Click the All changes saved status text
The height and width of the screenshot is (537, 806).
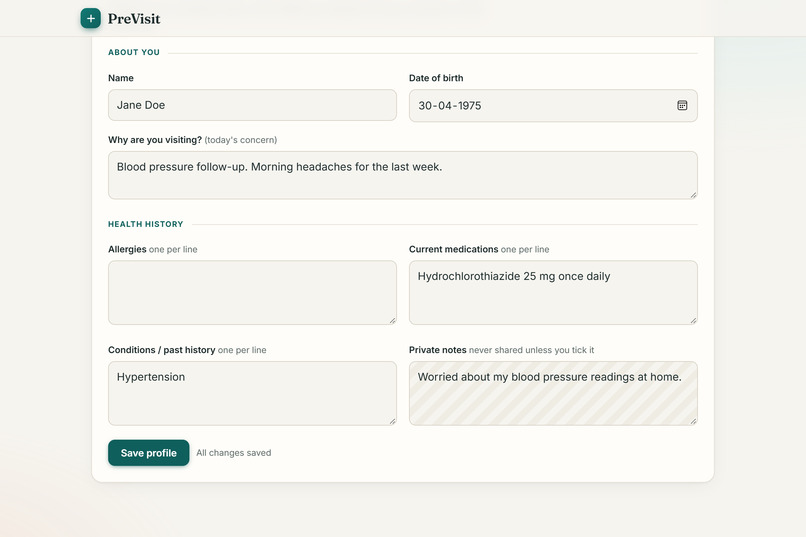coord(234,453)
